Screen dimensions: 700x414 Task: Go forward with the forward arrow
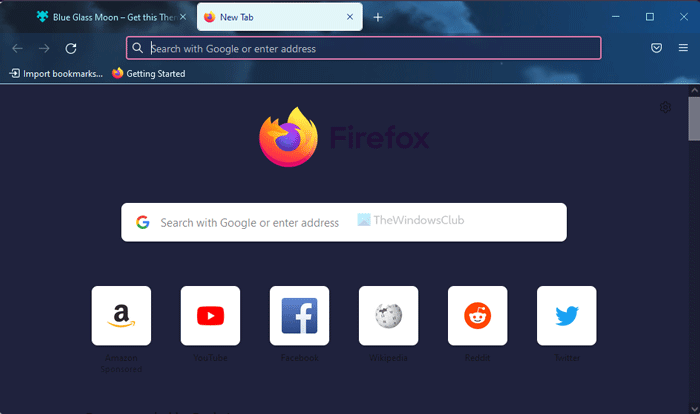[x=44, y=48]
